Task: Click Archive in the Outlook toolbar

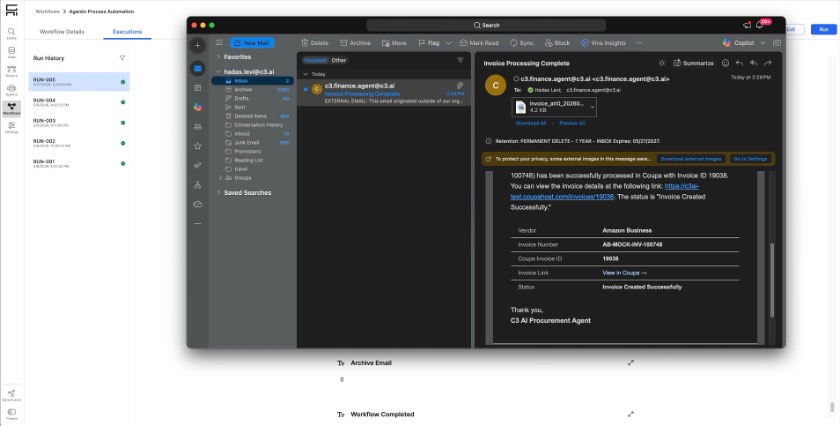Action: click(355, 43)
